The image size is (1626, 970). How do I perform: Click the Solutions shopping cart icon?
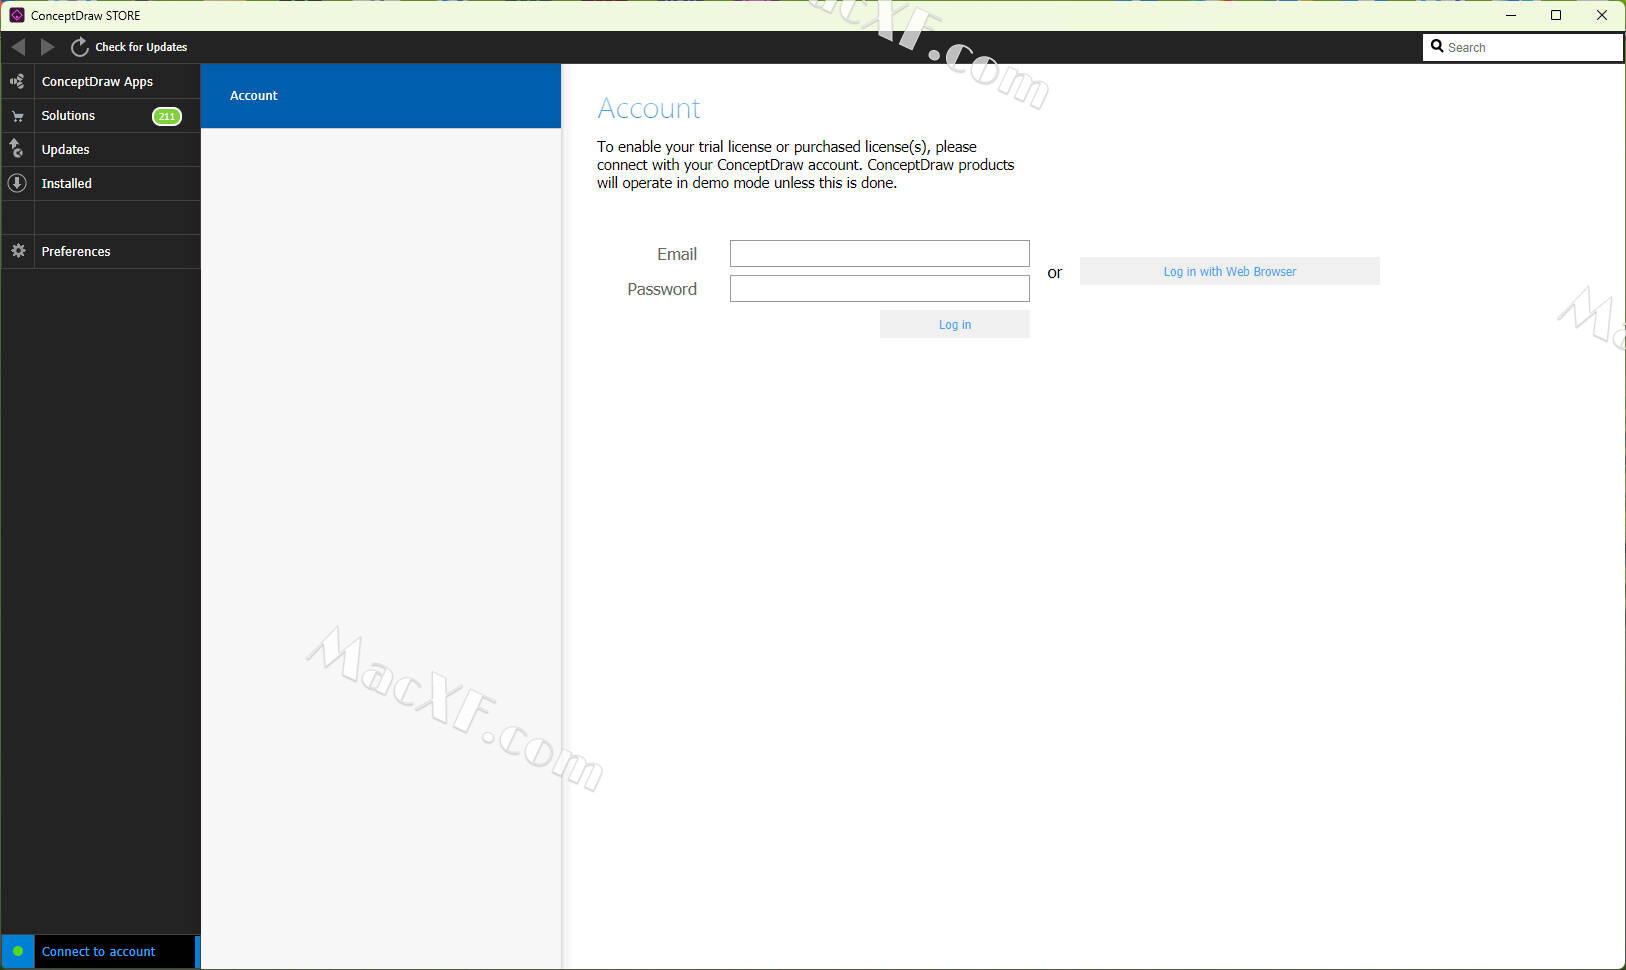point(17,116)
